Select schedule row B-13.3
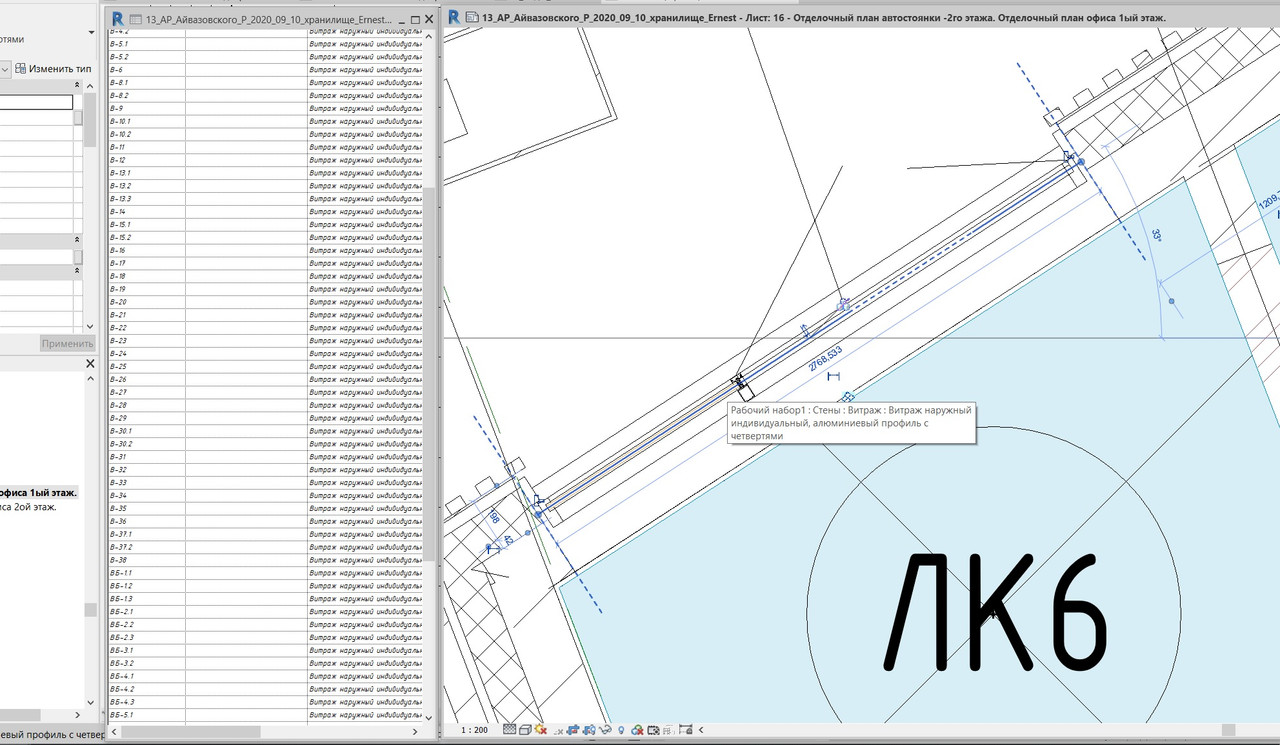The height and width of the screenshot is (745, 1280). pos(265,199)
